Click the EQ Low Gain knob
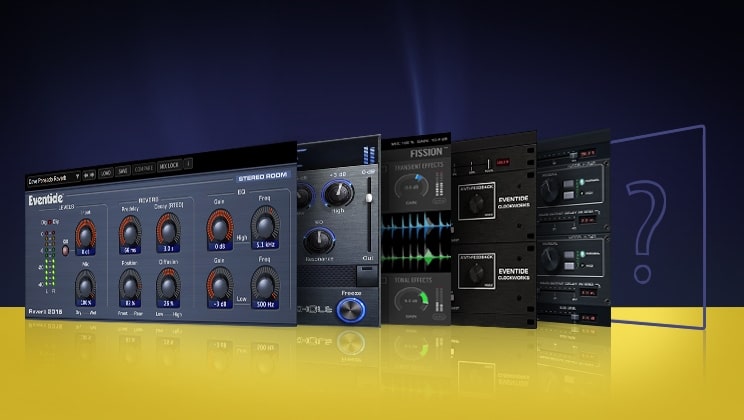The width and height of the screenshot is (744, 420). click(x=220, y=283)
